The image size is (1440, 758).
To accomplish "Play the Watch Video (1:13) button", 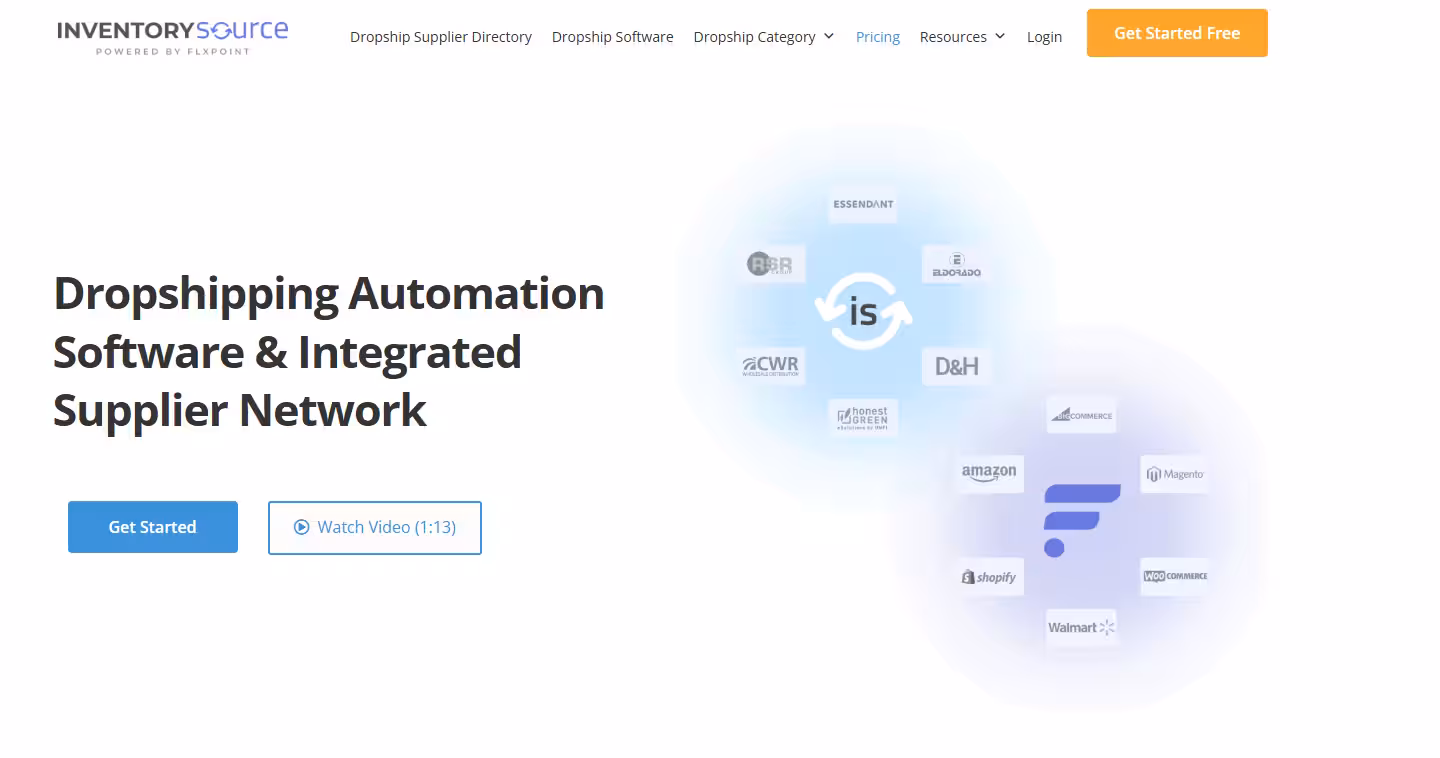I will pos(375,527).
